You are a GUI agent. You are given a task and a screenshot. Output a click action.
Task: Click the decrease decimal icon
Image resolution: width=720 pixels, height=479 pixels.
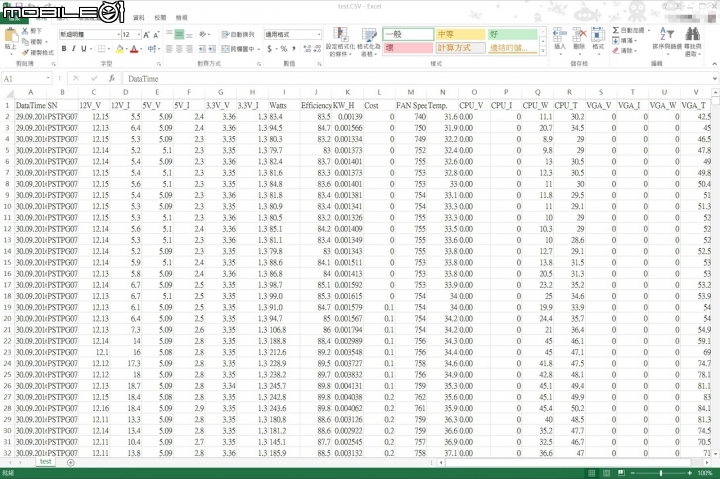point(317,49)
